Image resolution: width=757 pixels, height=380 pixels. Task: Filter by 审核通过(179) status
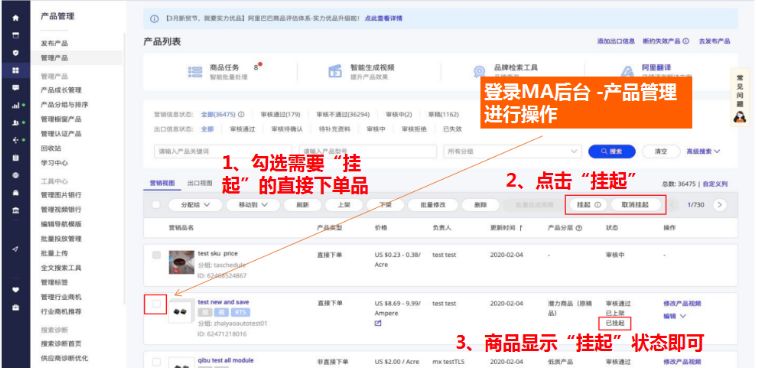(x=280, y=114)
